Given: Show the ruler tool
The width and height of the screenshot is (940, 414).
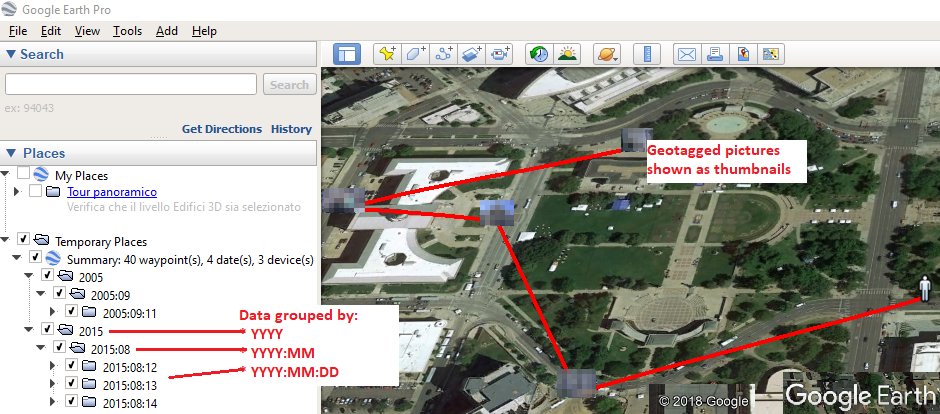Looking at the screenshot, I should pos(647,54).
